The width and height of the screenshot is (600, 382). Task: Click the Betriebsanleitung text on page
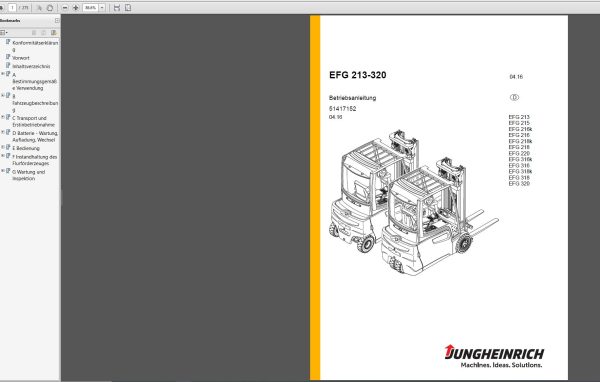(352, 98)
